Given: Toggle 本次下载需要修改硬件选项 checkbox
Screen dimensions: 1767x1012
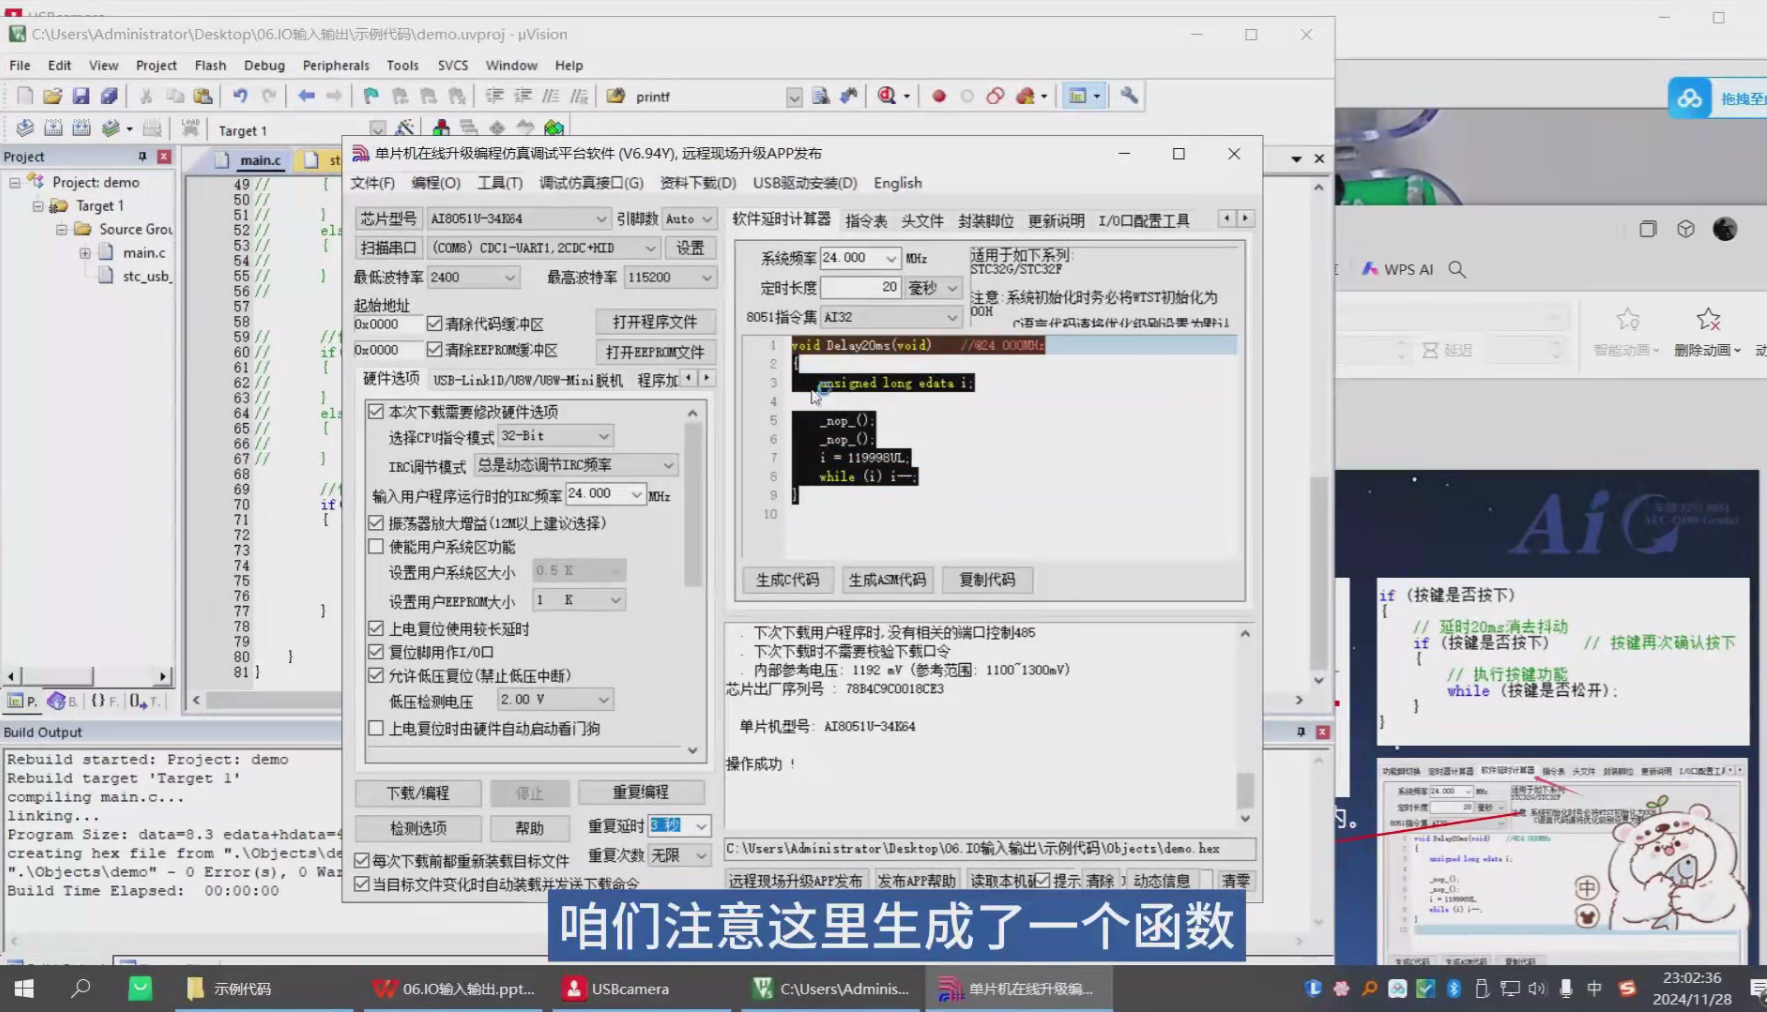Looking at the screenshot, I should tap(376, 411).
